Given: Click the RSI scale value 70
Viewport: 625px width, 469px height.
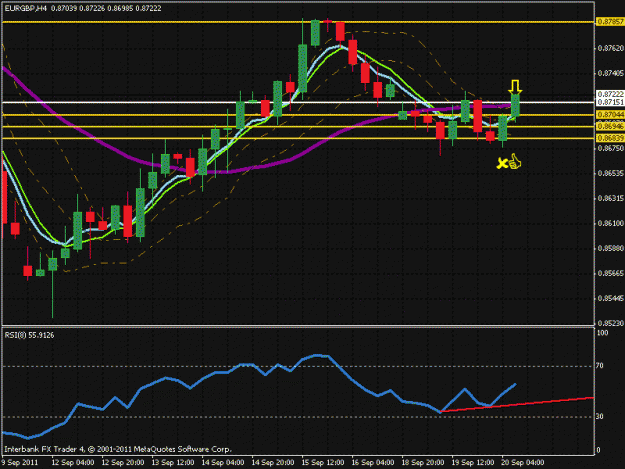Looking at the screenshot, I should [600, 365].
